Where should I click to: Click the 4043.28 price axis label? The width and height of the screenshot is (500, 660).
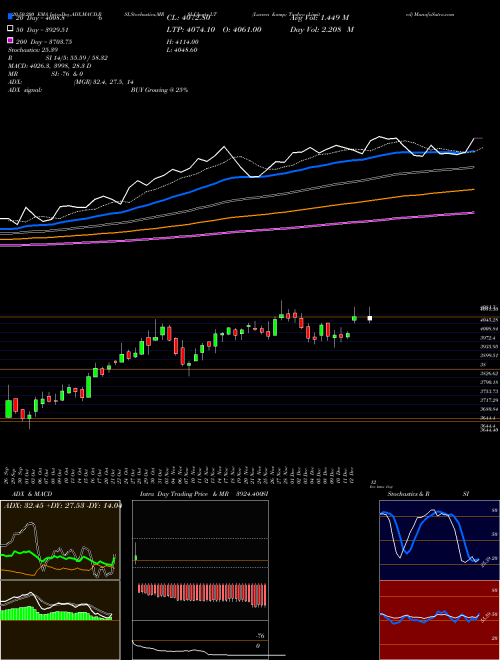click(x=489, y=320)
